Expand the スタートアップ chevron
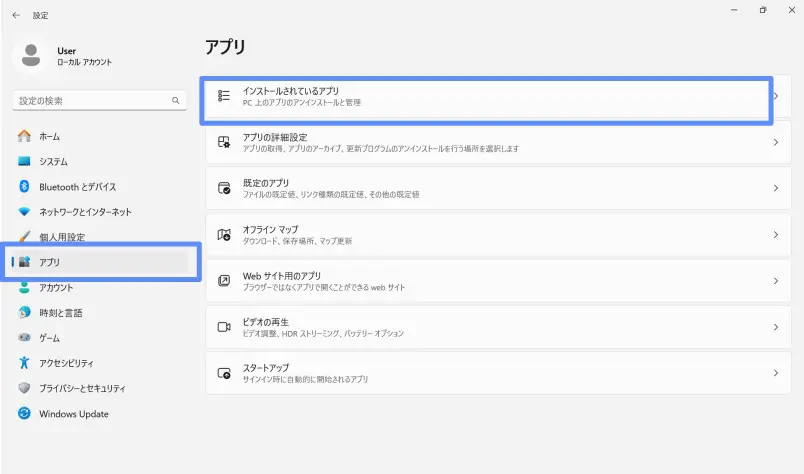804x474 pixels. point(776,373)
